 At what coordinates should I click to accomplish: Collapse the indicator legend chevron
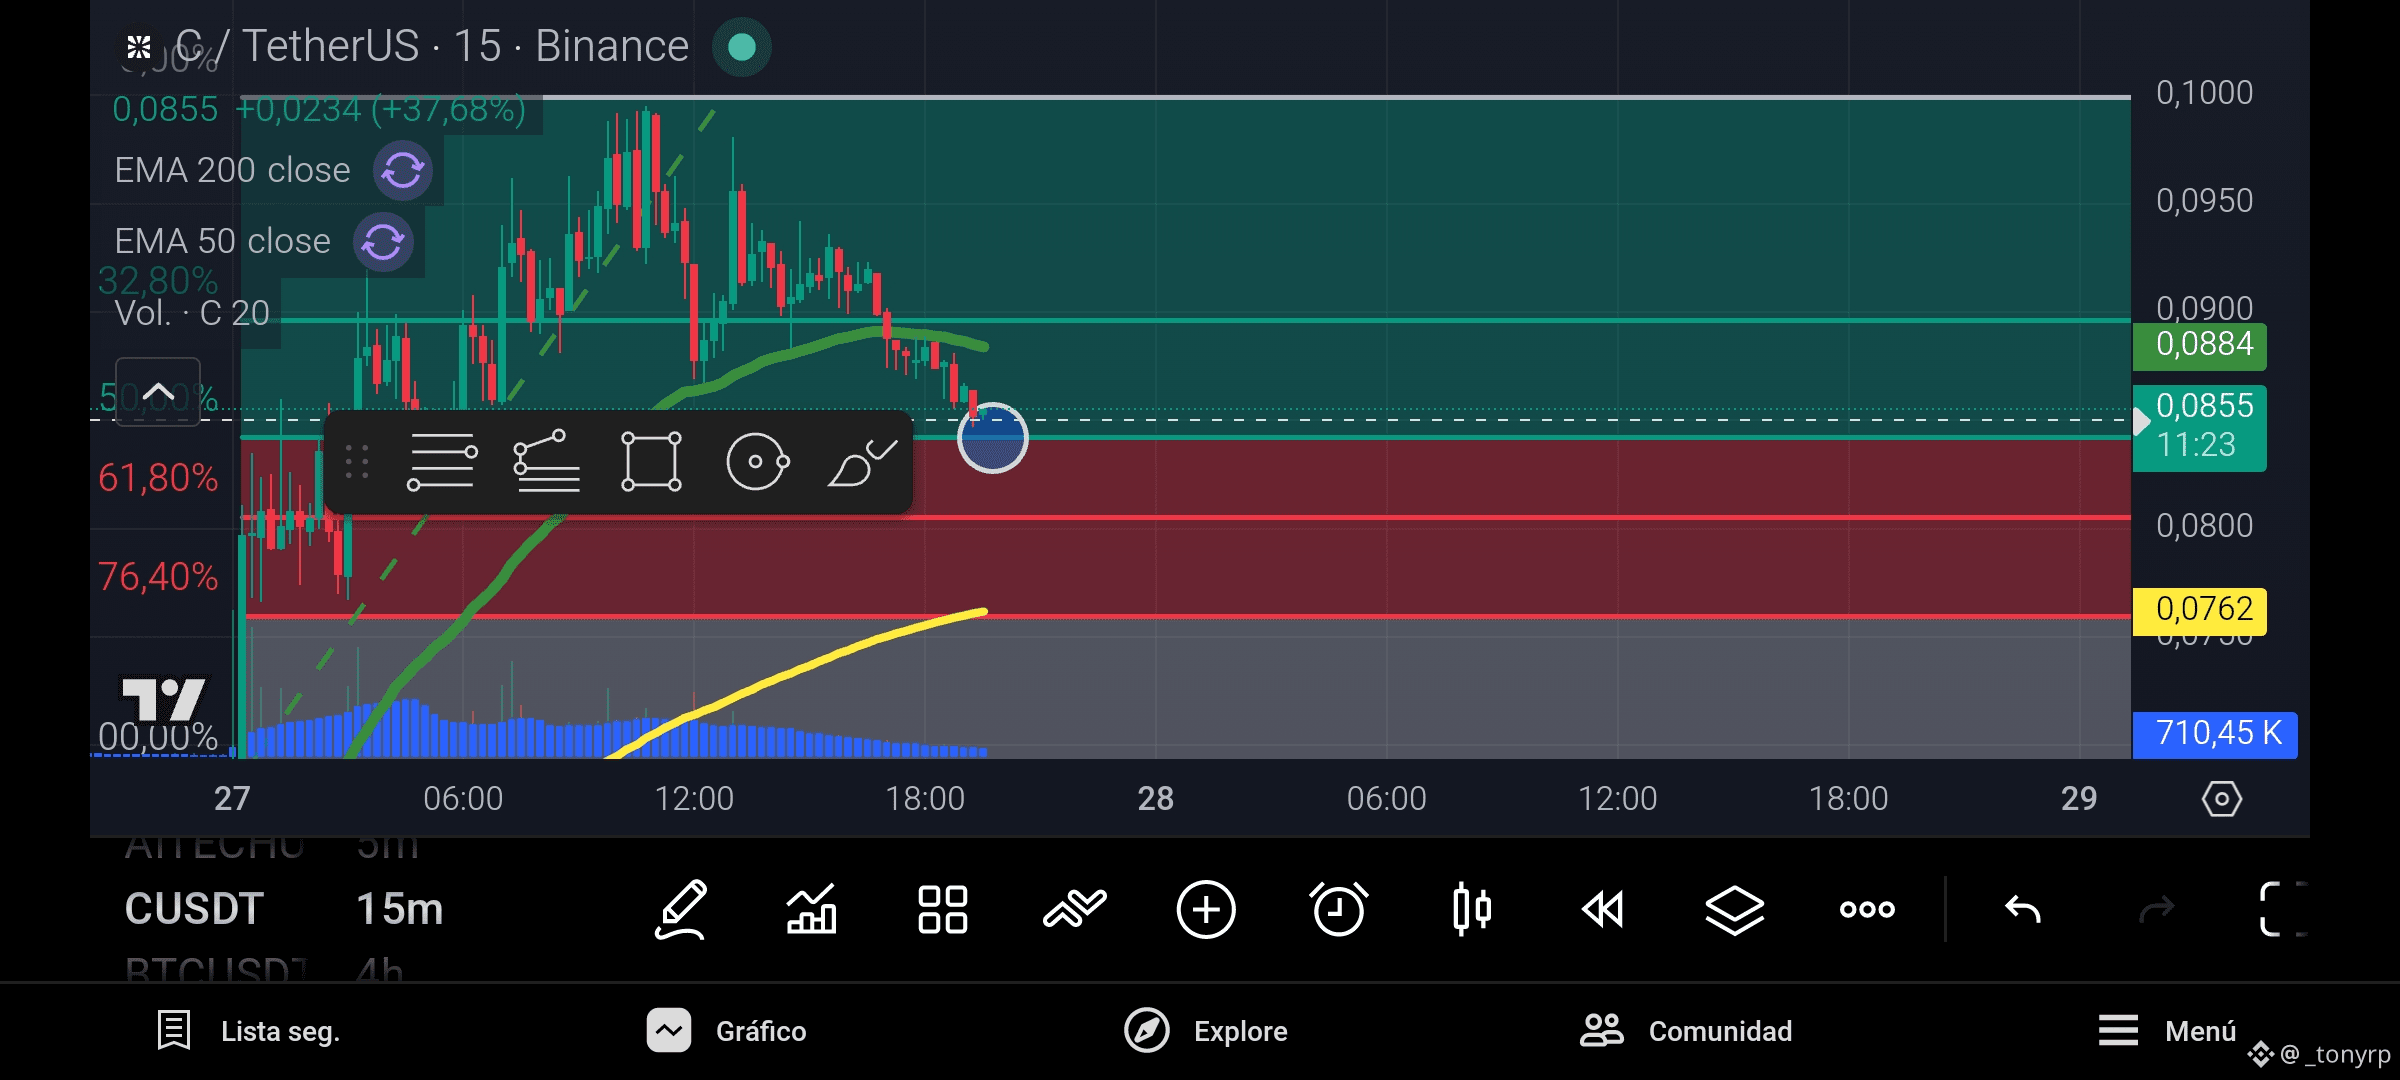click(x=158, y=392)
